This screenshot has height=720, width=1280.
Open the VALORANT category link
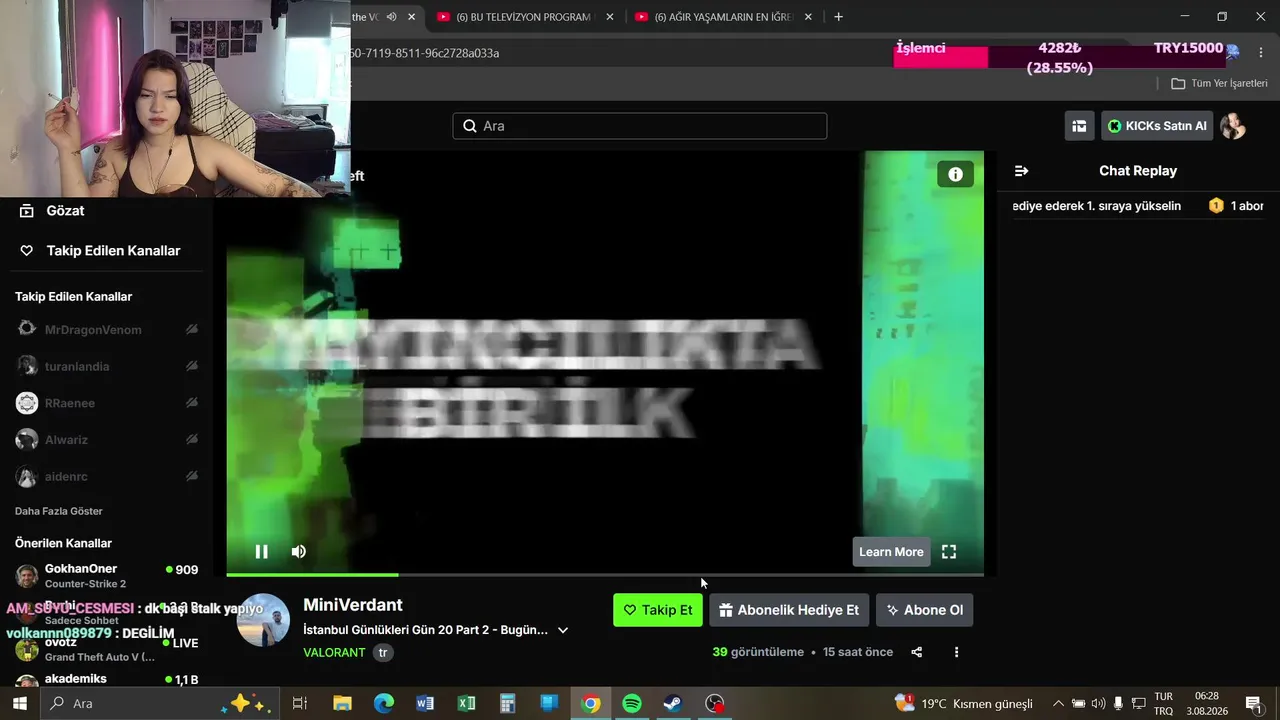click(x=334, y=652)
